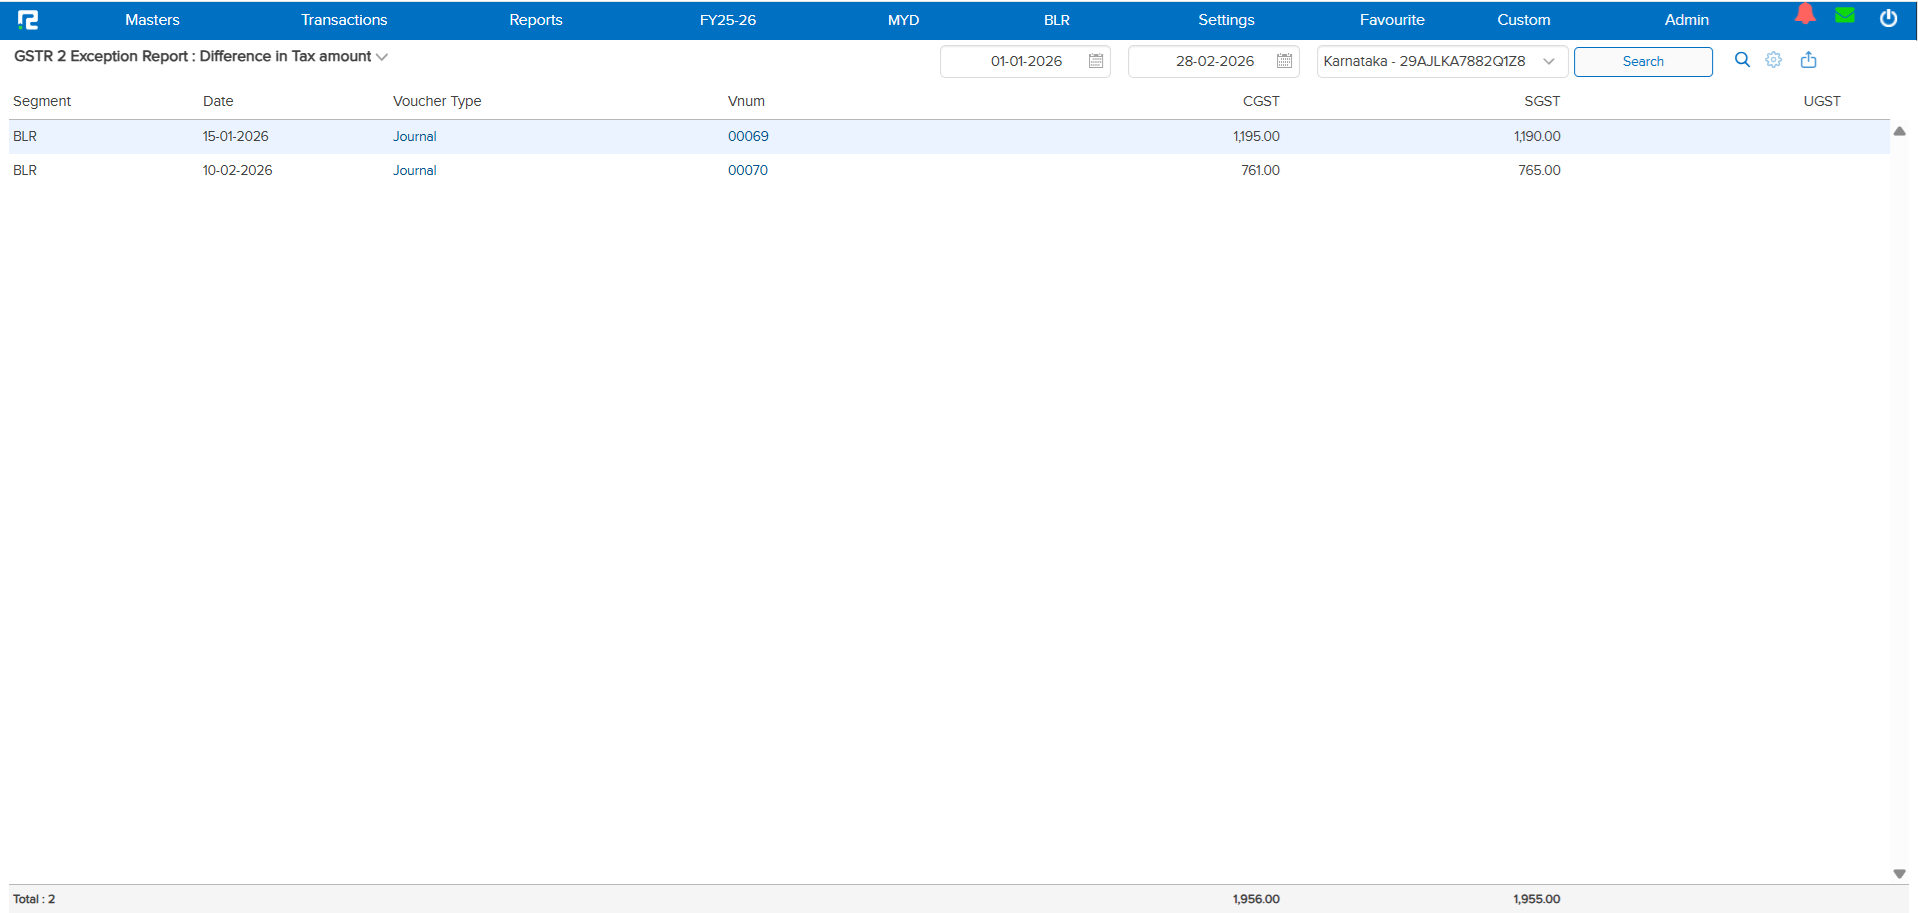Open Journal link for 10-02-2026 row
1918x913 pixels.
[x=414, y=171]
